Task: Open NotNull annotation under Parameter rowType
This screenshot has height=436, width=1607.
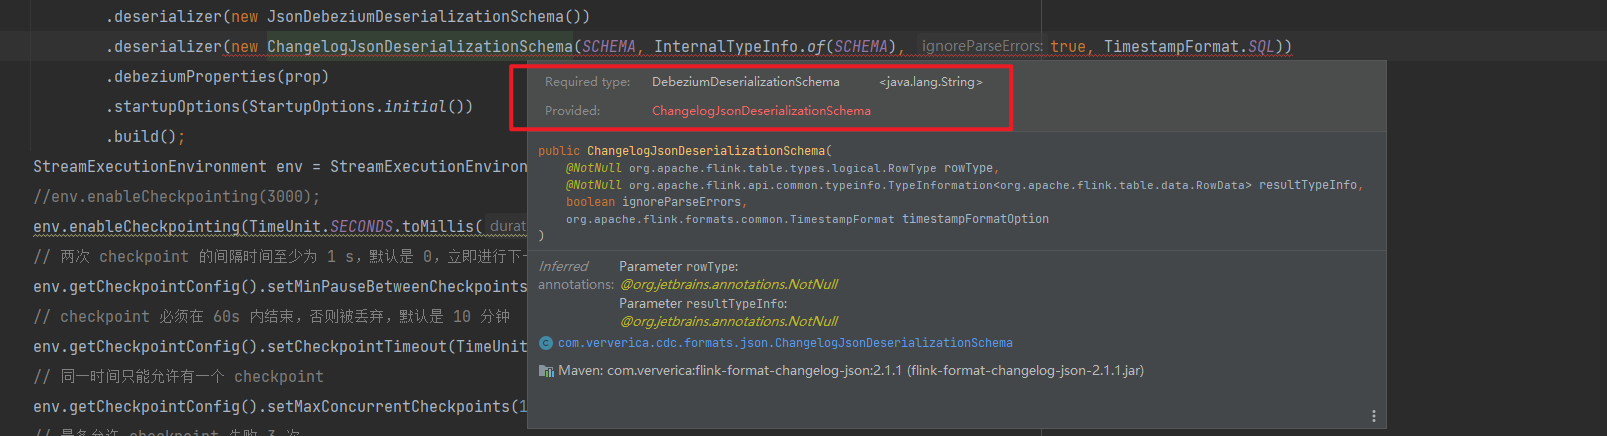Action: click(729, 285)
